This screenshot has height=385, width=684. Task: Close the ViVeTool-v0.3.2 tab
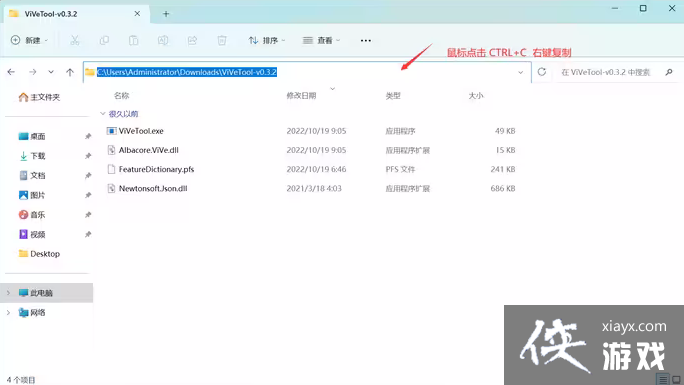click(137, 14)
